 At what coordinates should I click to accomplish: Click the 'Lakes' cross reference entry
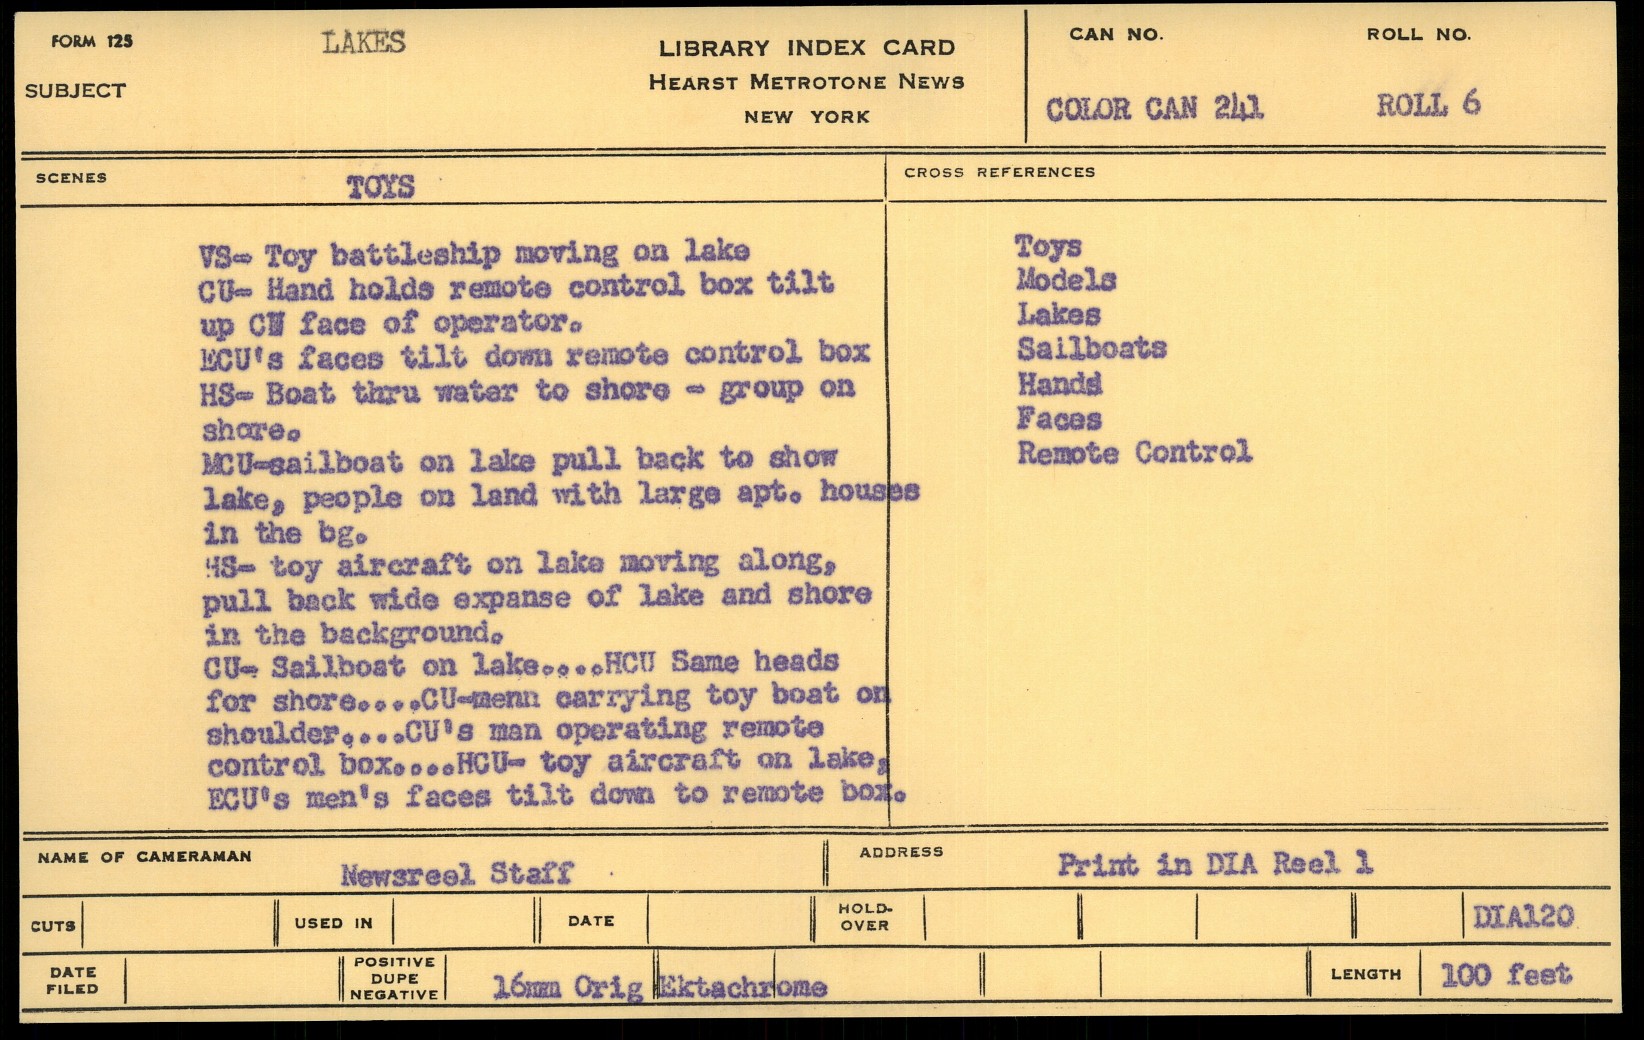[x=1058, y=315]
